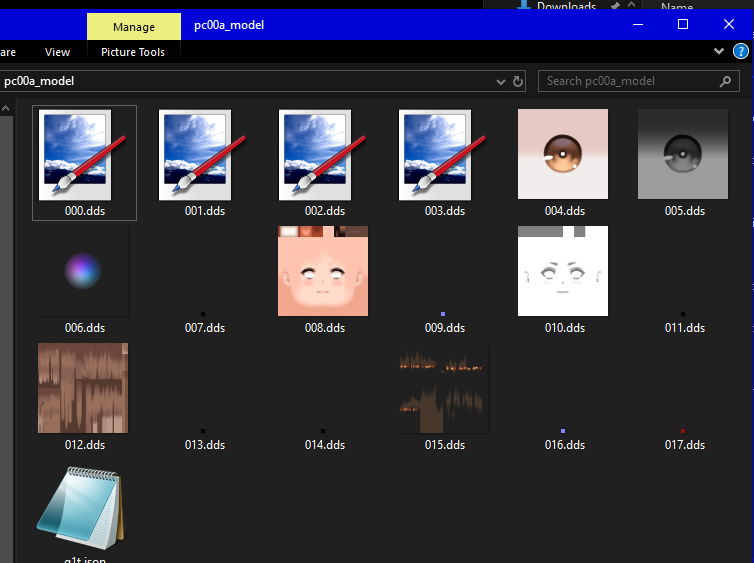Click the Name column header in background window
Image resolution: width=754 pixels, height=563 pixels.
coord(677,6)
